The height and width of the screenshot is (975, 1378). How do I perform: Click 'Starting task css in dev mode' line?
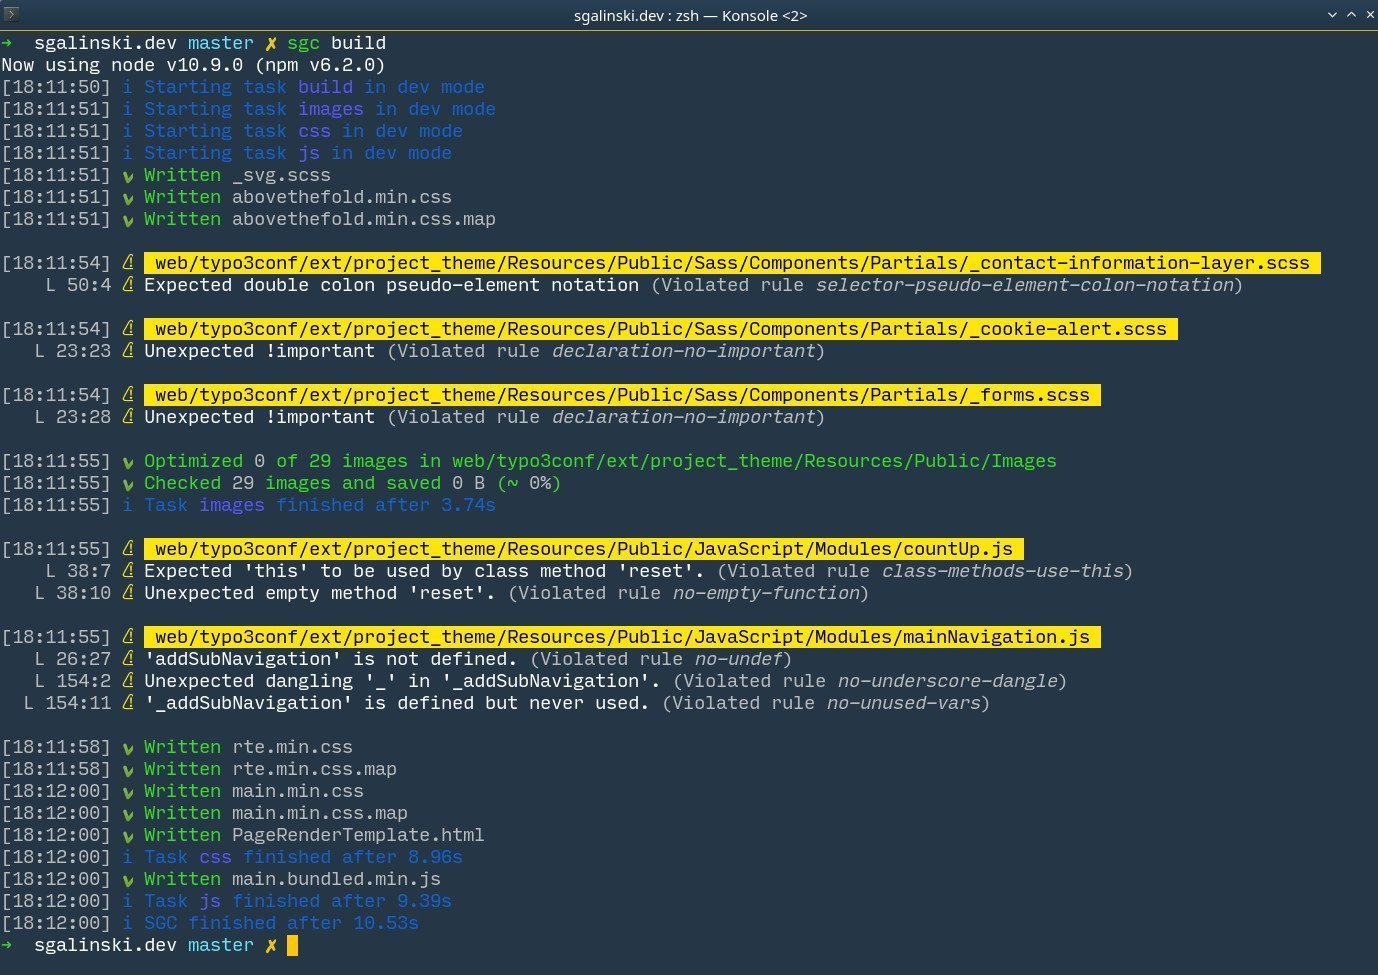(303, 131)
